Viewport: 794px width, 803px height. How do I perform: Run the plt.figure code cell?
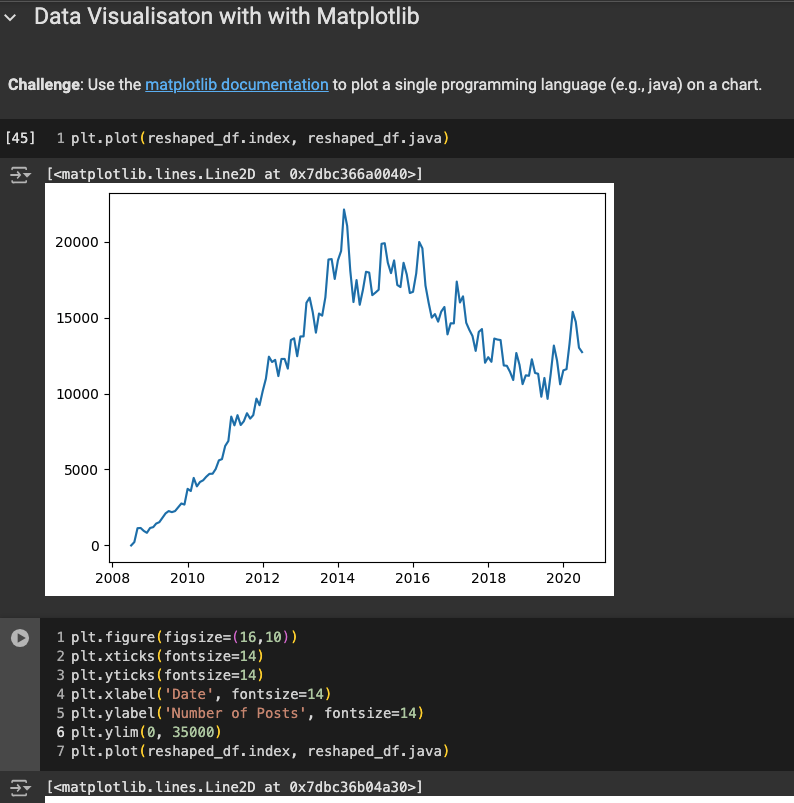(x=20, y=638)
